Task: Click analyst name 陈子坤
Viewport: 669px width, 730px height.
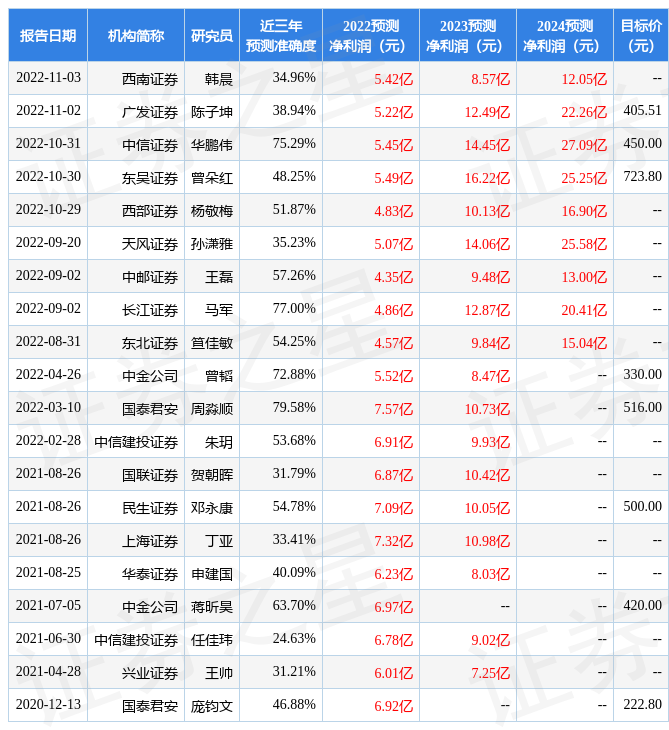Action: 212,111
